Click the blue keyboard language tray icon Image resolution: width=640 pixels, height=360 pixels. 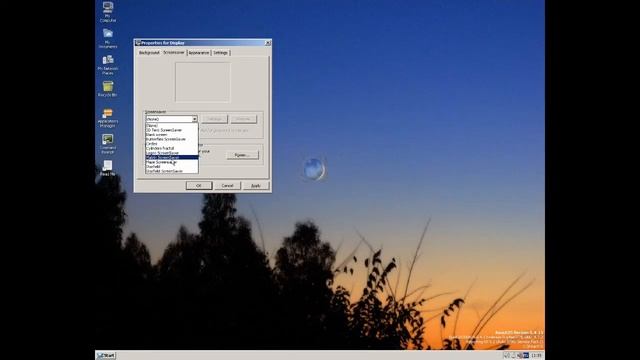pos(526,356)
